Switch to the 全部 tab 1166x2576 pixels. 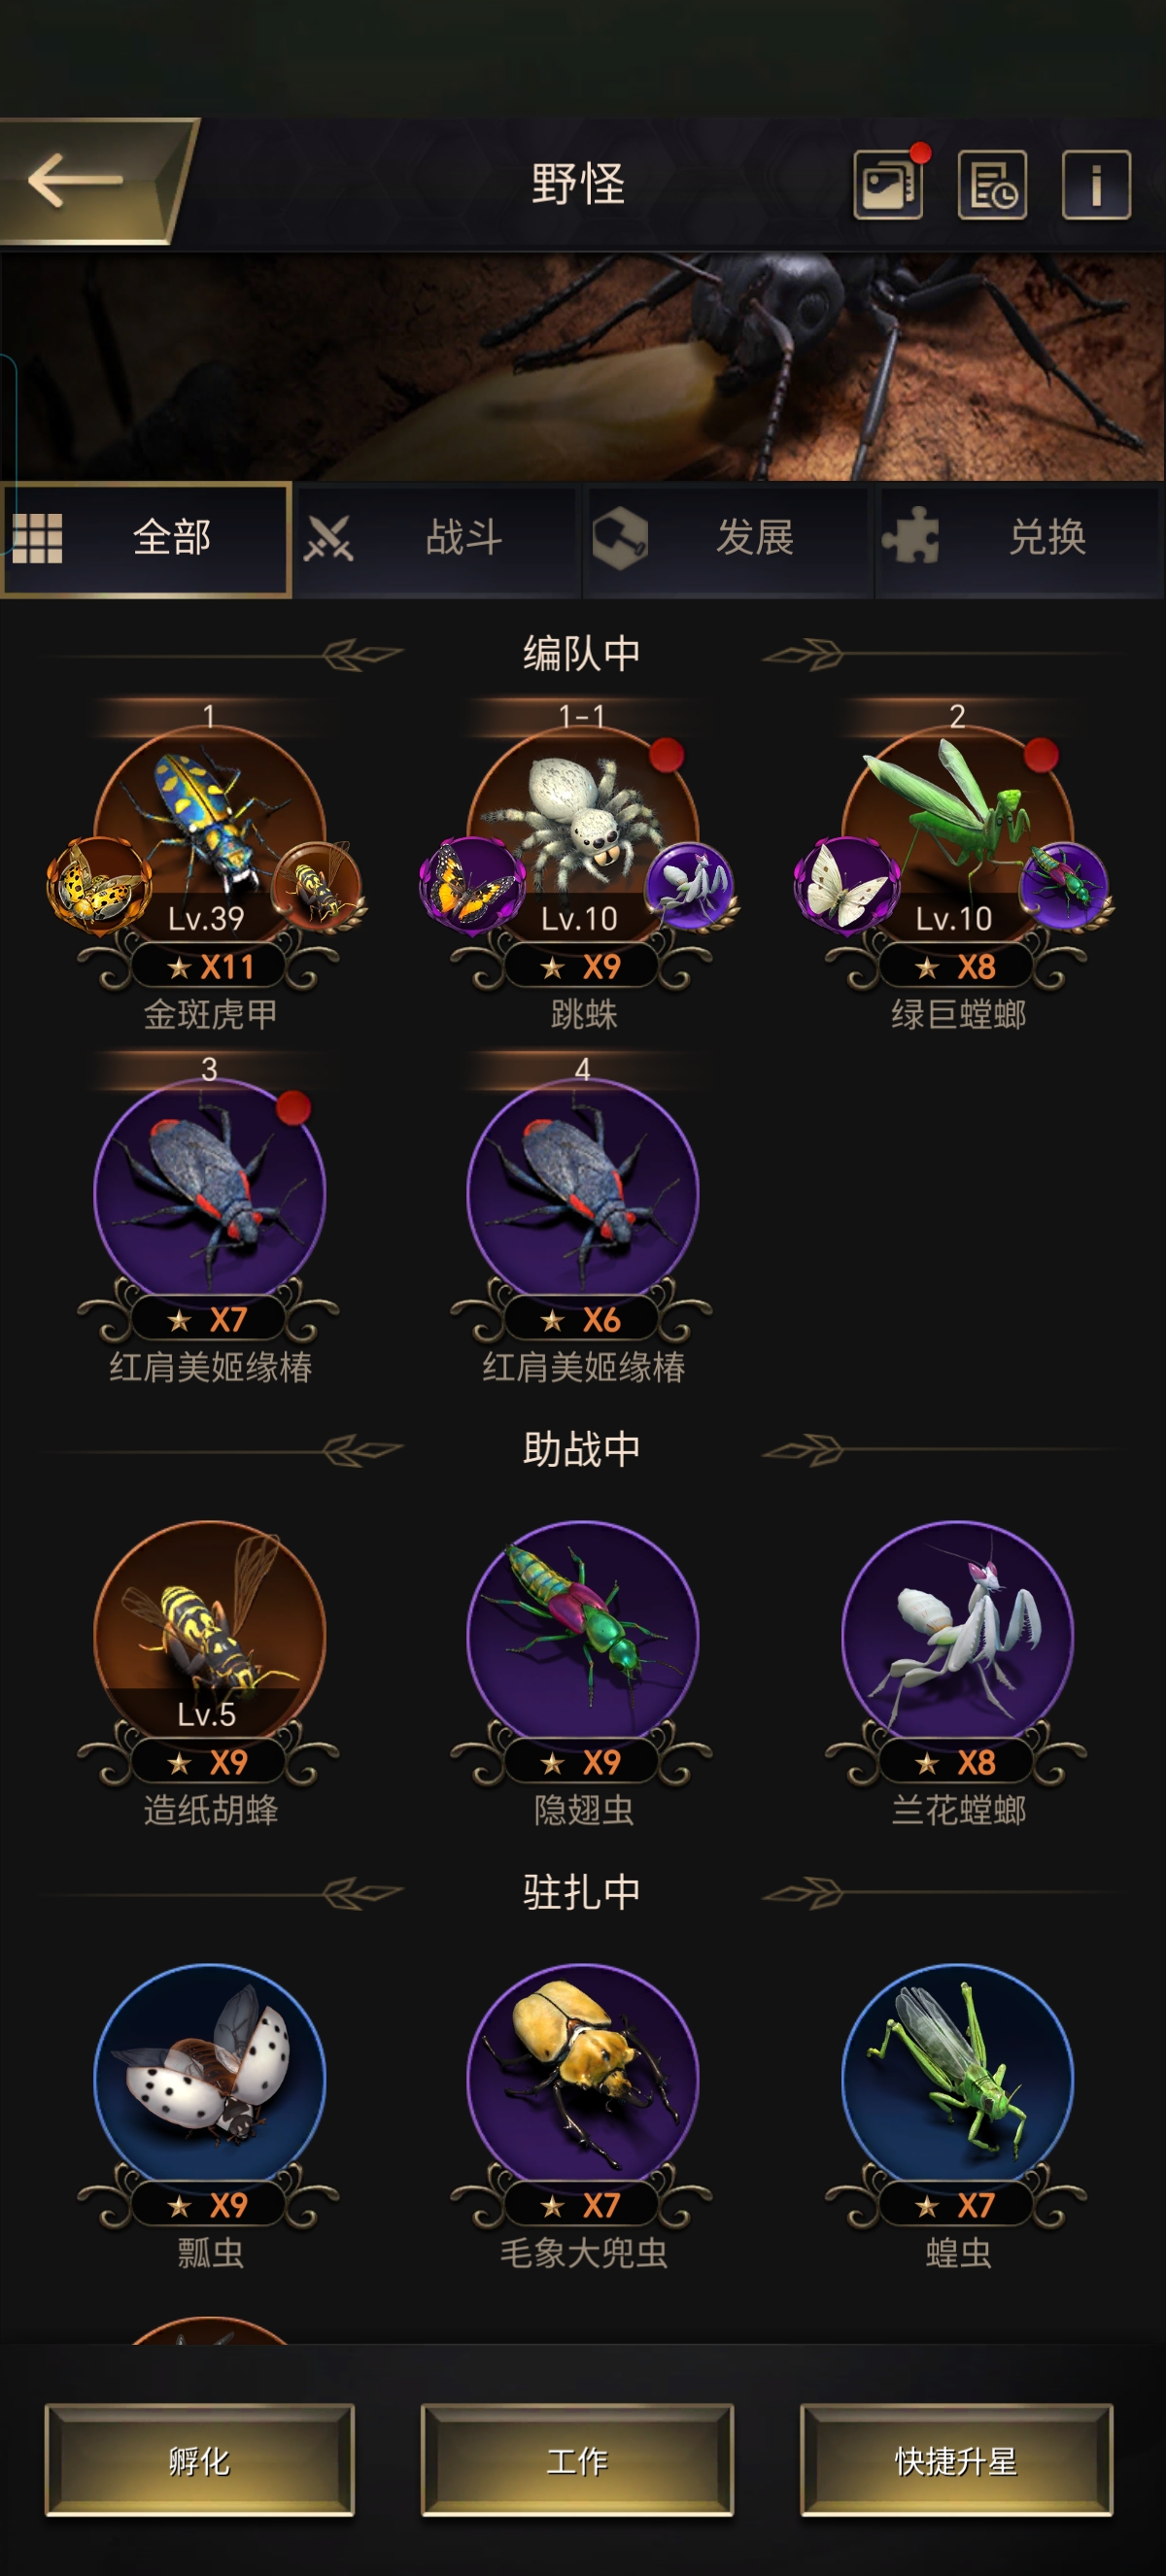[146, 539]
